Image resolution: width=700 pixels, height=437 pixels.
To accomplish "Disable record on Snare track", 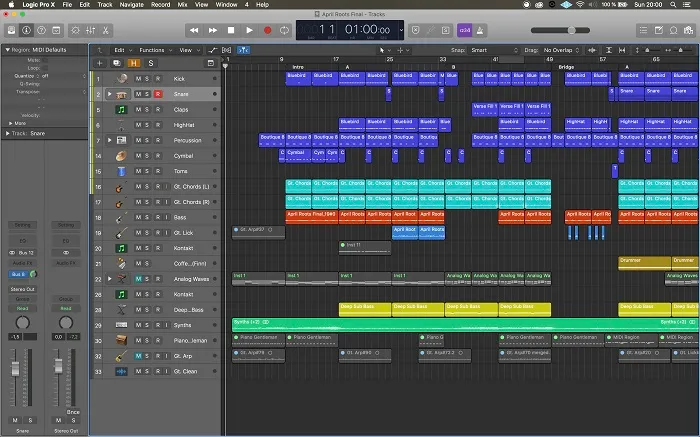I will pos(158,94).
